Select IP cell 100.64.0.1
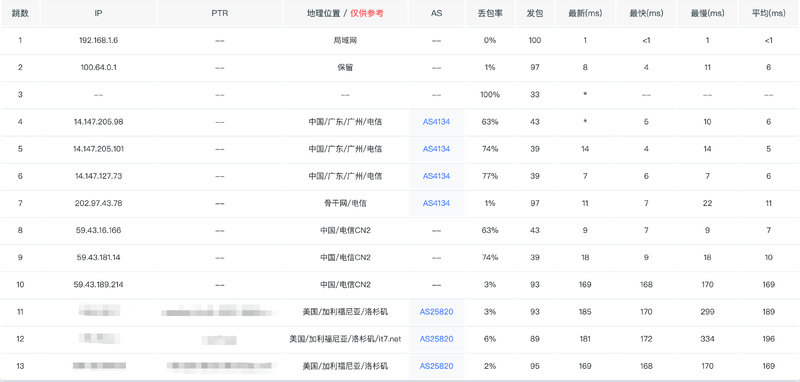This screenshot has height=382, width=800. click(98, 67)
